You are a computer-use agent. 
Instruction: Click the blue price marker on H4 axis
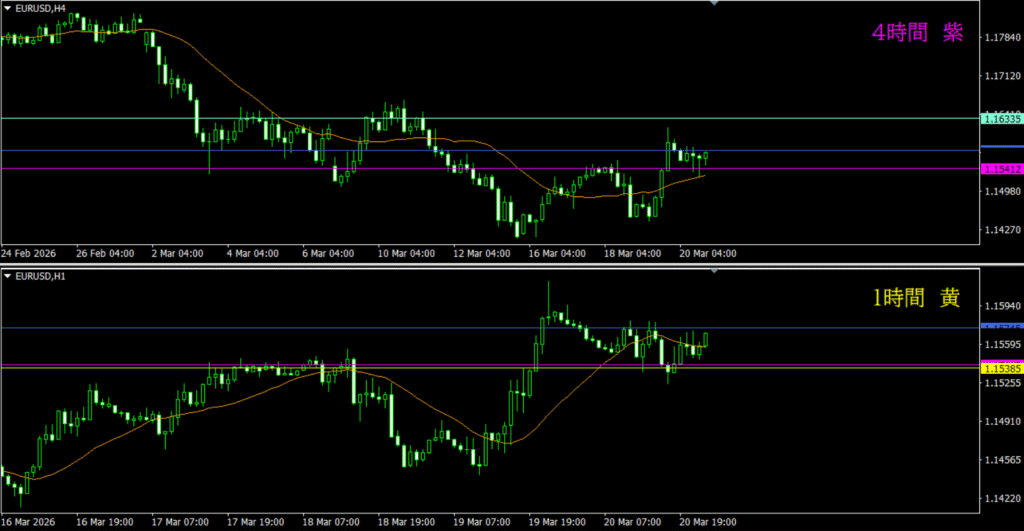1001,151
